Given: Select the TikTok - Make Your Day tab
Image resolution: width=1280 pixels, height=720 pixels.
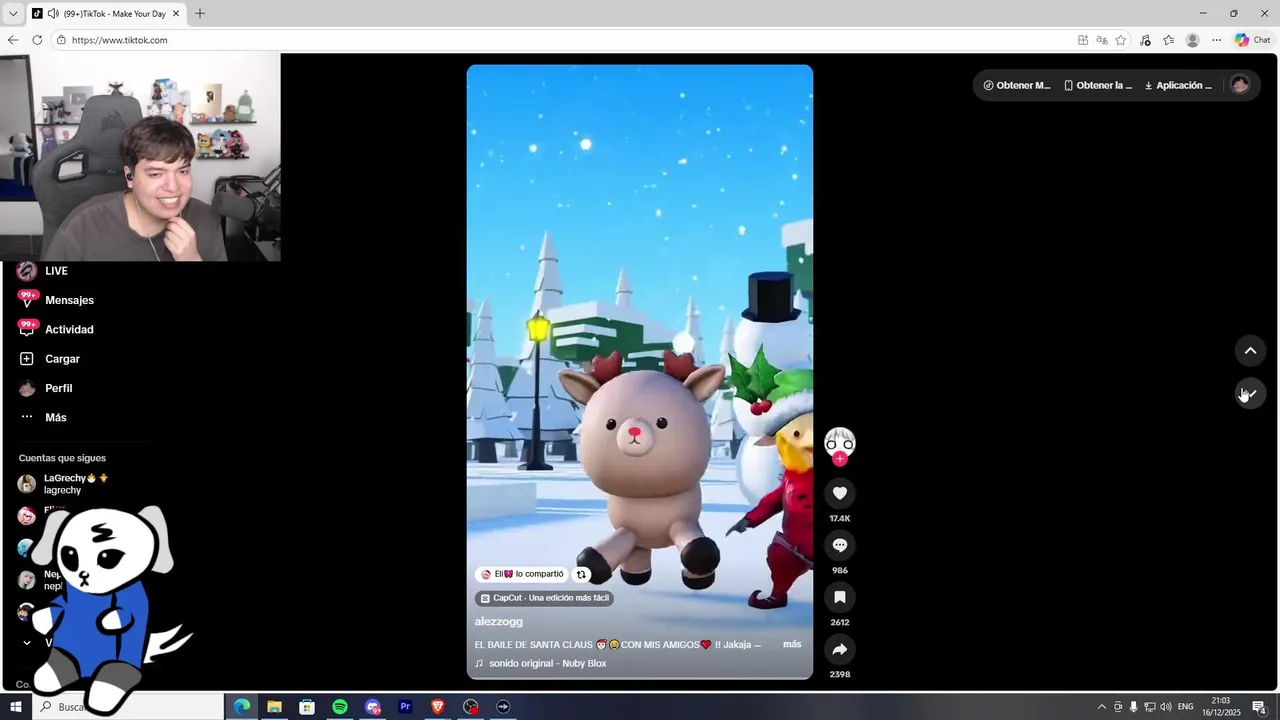Looking at the screenshot, I should point(105,14).
